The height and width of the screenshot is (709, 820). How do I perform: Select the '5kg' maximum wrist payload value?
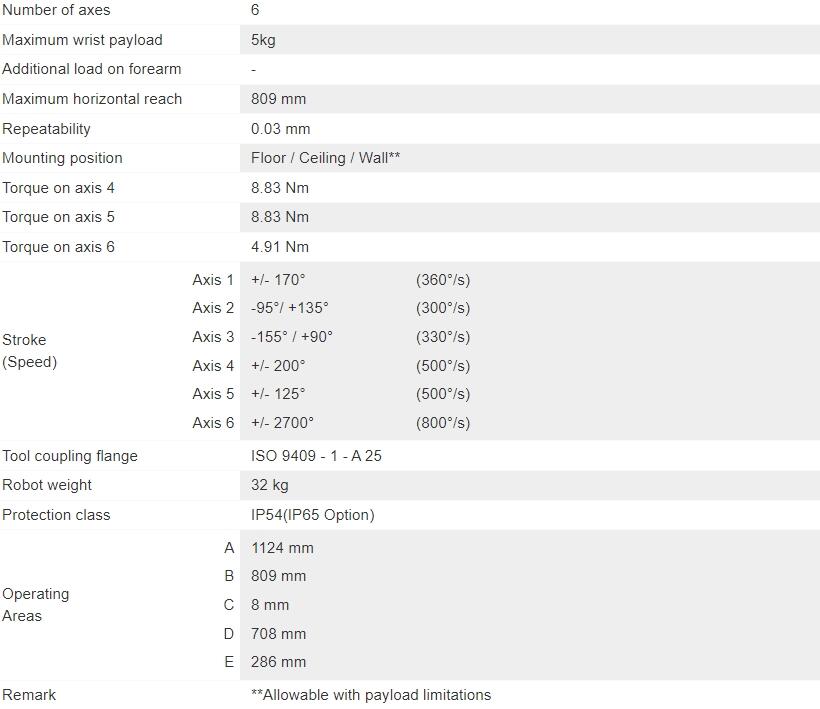(x=263, y=40)
